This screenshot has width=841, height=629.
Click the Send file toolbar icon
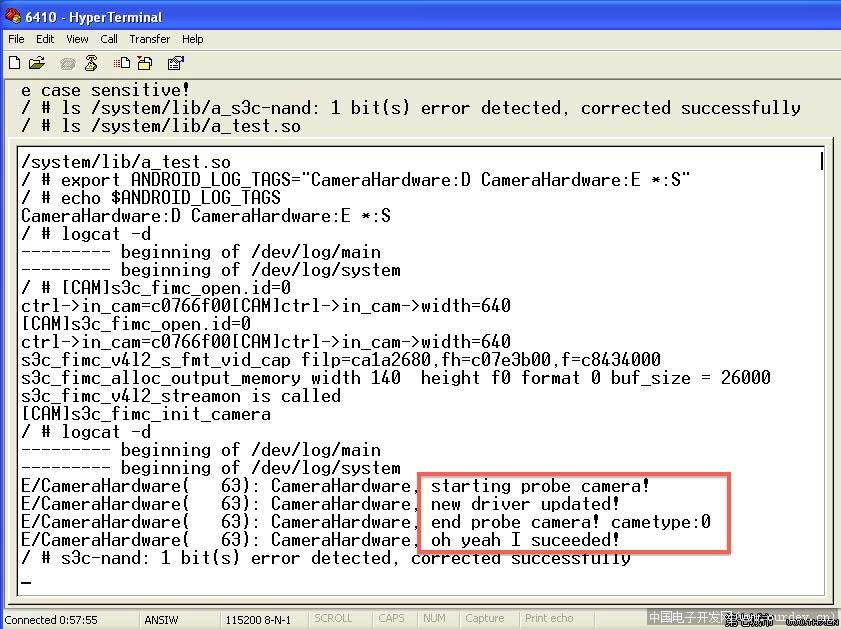122,63
